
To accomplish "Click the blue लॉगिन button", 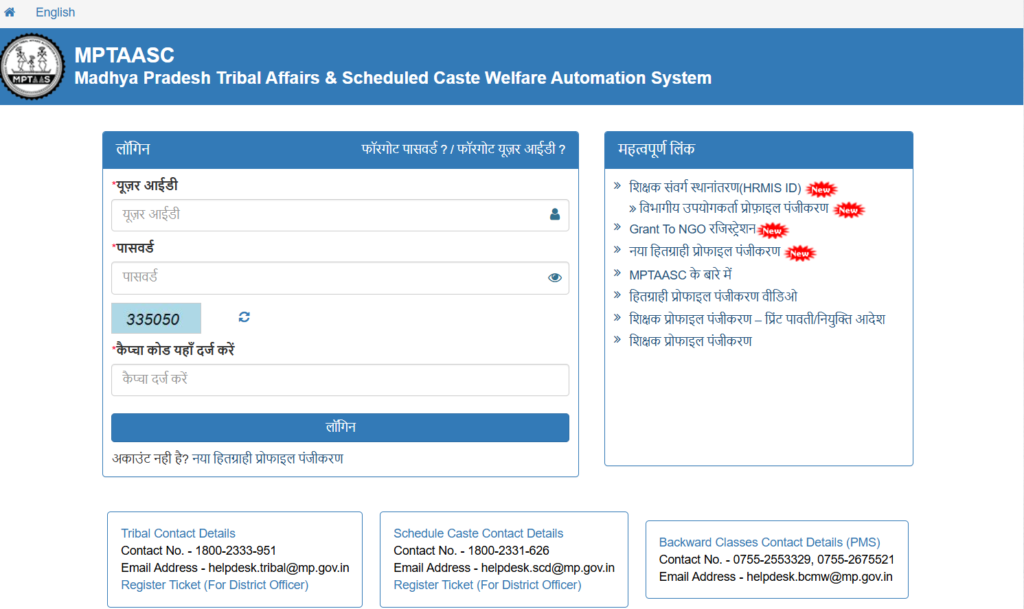I will 340,428.
